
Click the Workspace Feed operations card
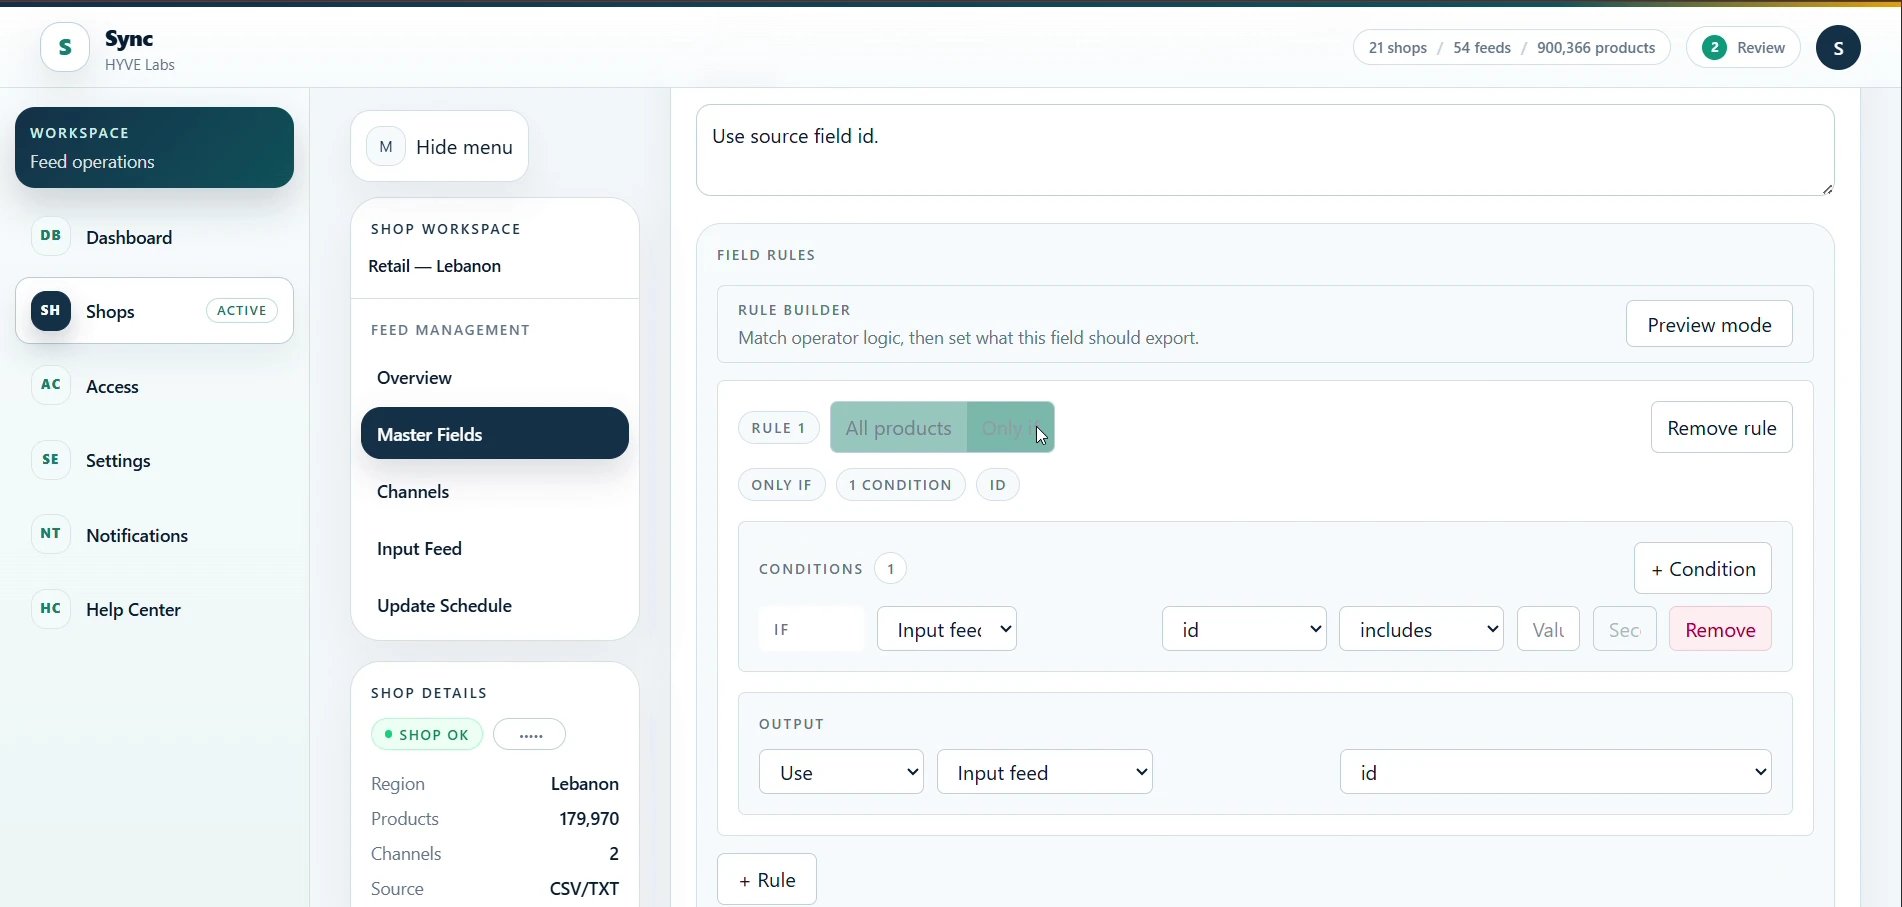point(155,148)
